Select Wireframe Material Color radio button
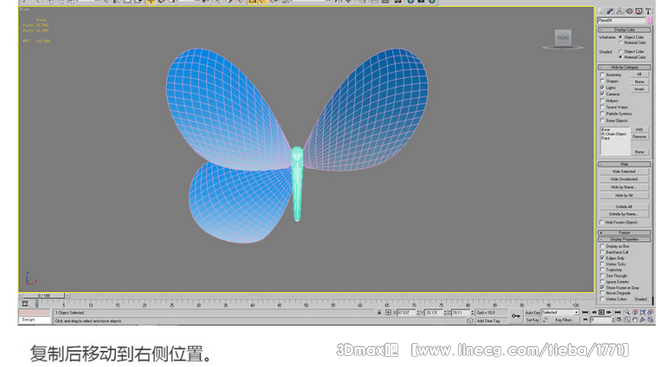The width and height of the screenshot is (658, 367). (x=621, y=42)
